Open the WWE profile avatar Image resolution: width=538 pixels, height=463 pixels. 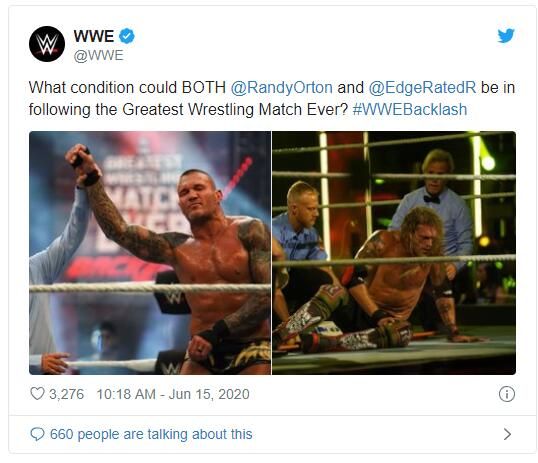(47, 44)
